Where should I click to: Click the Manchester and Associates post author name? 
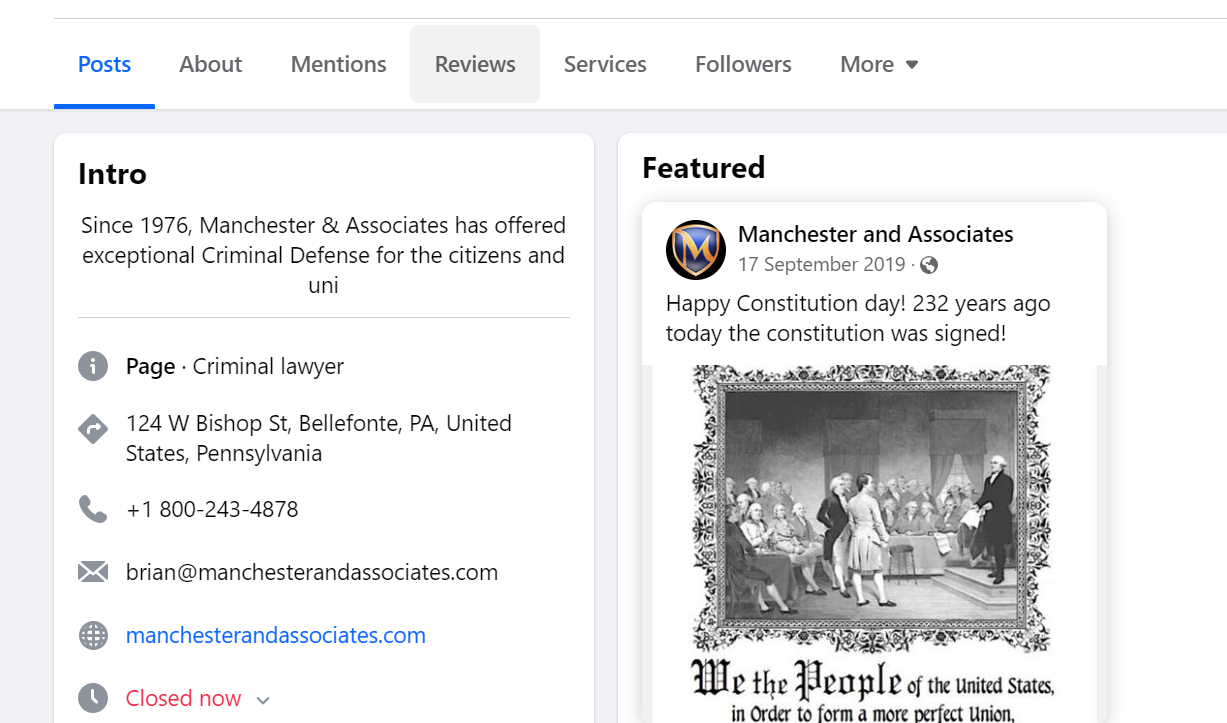(875, 234)
